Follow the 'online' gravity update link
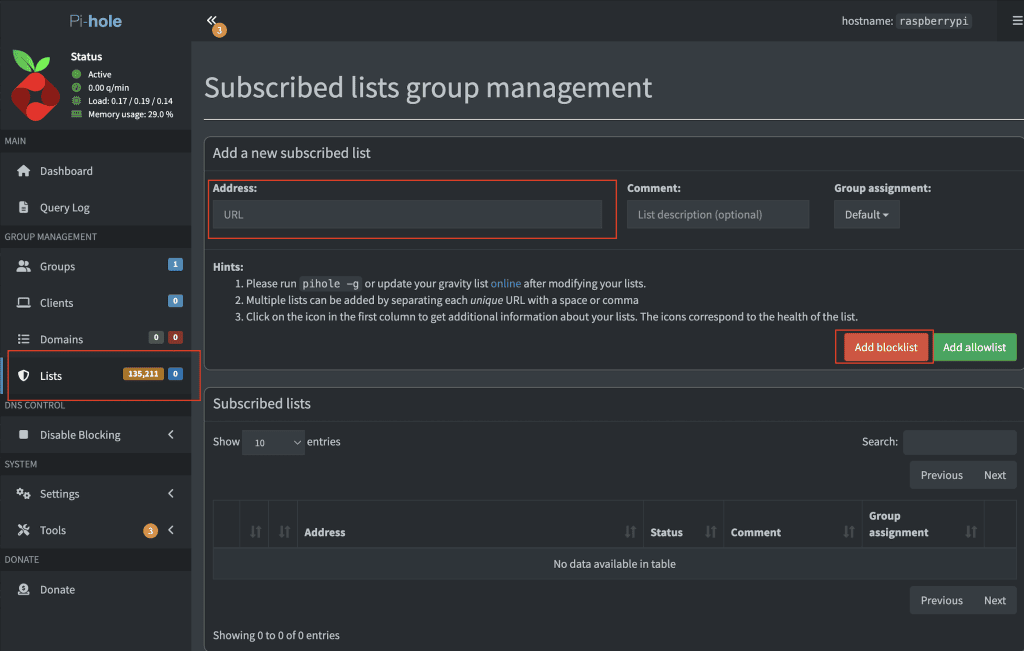The width and height of the screenshot is (1024, 651). [505, 283]
